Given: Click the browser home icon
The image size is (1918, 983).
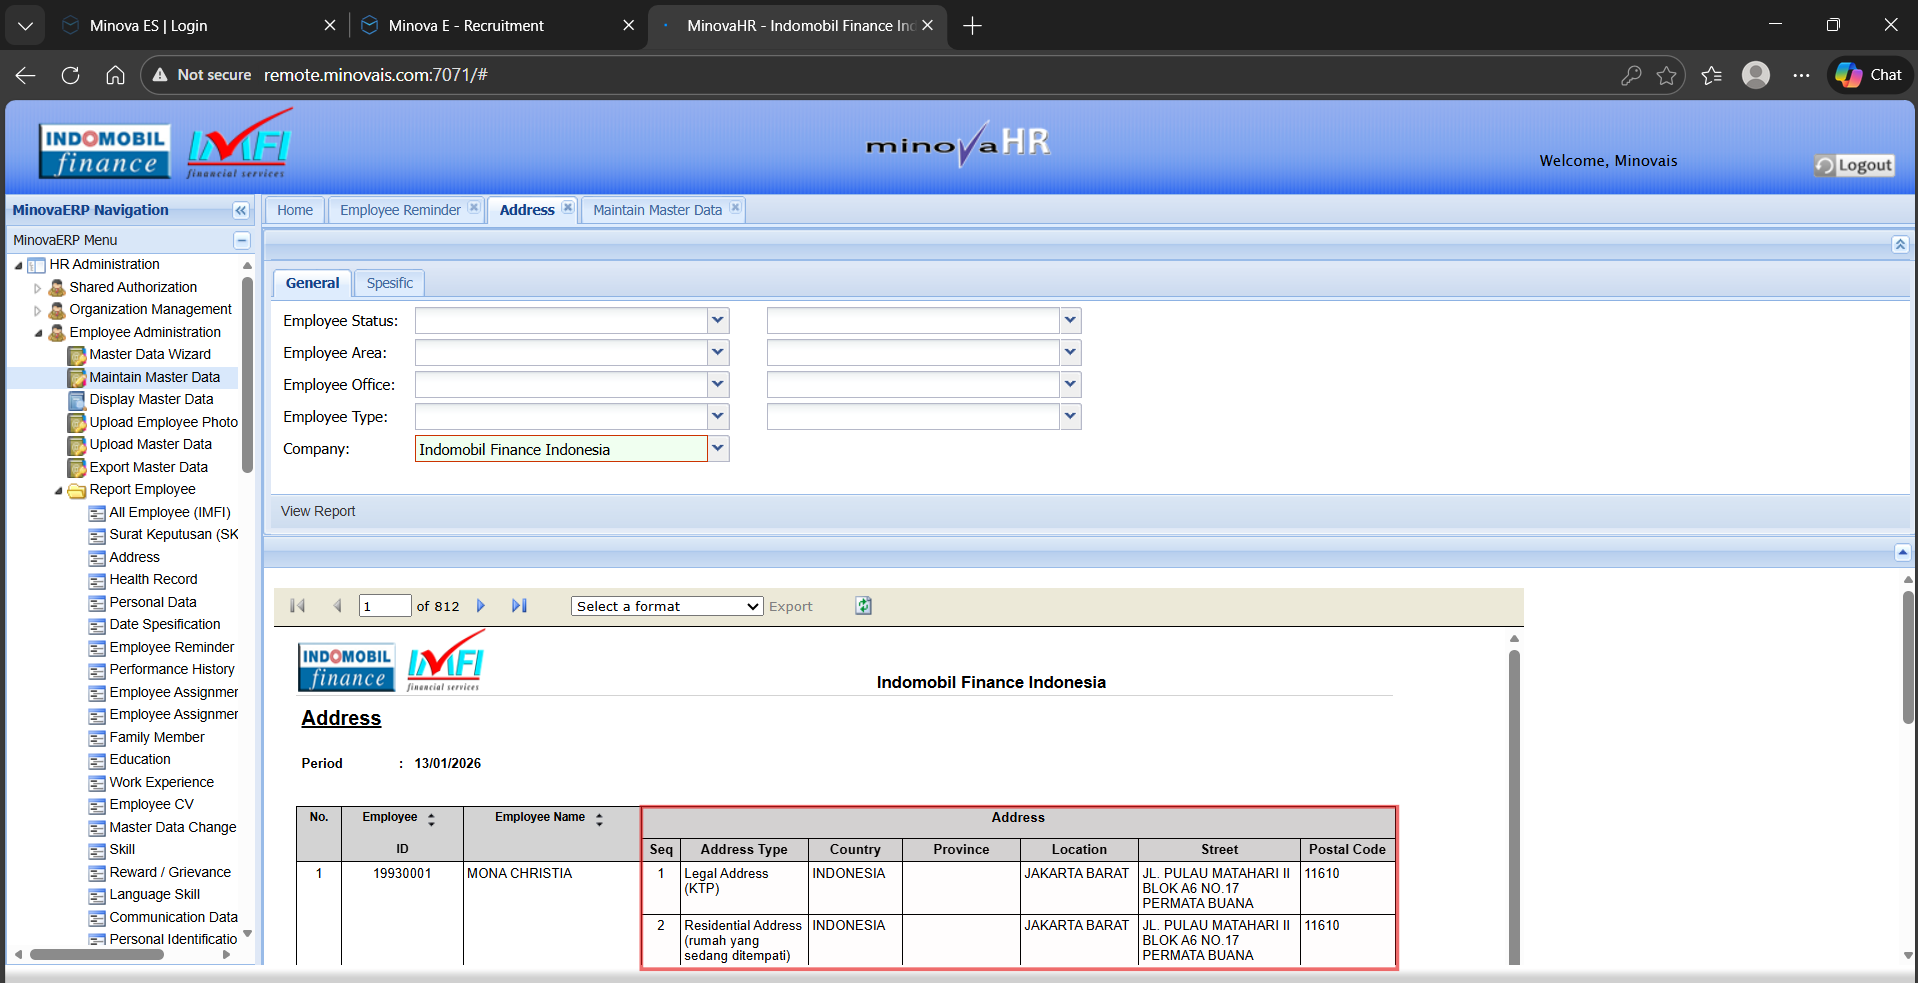Looking at the screenshot, I should pyautogui.click(x=115, y=75).
